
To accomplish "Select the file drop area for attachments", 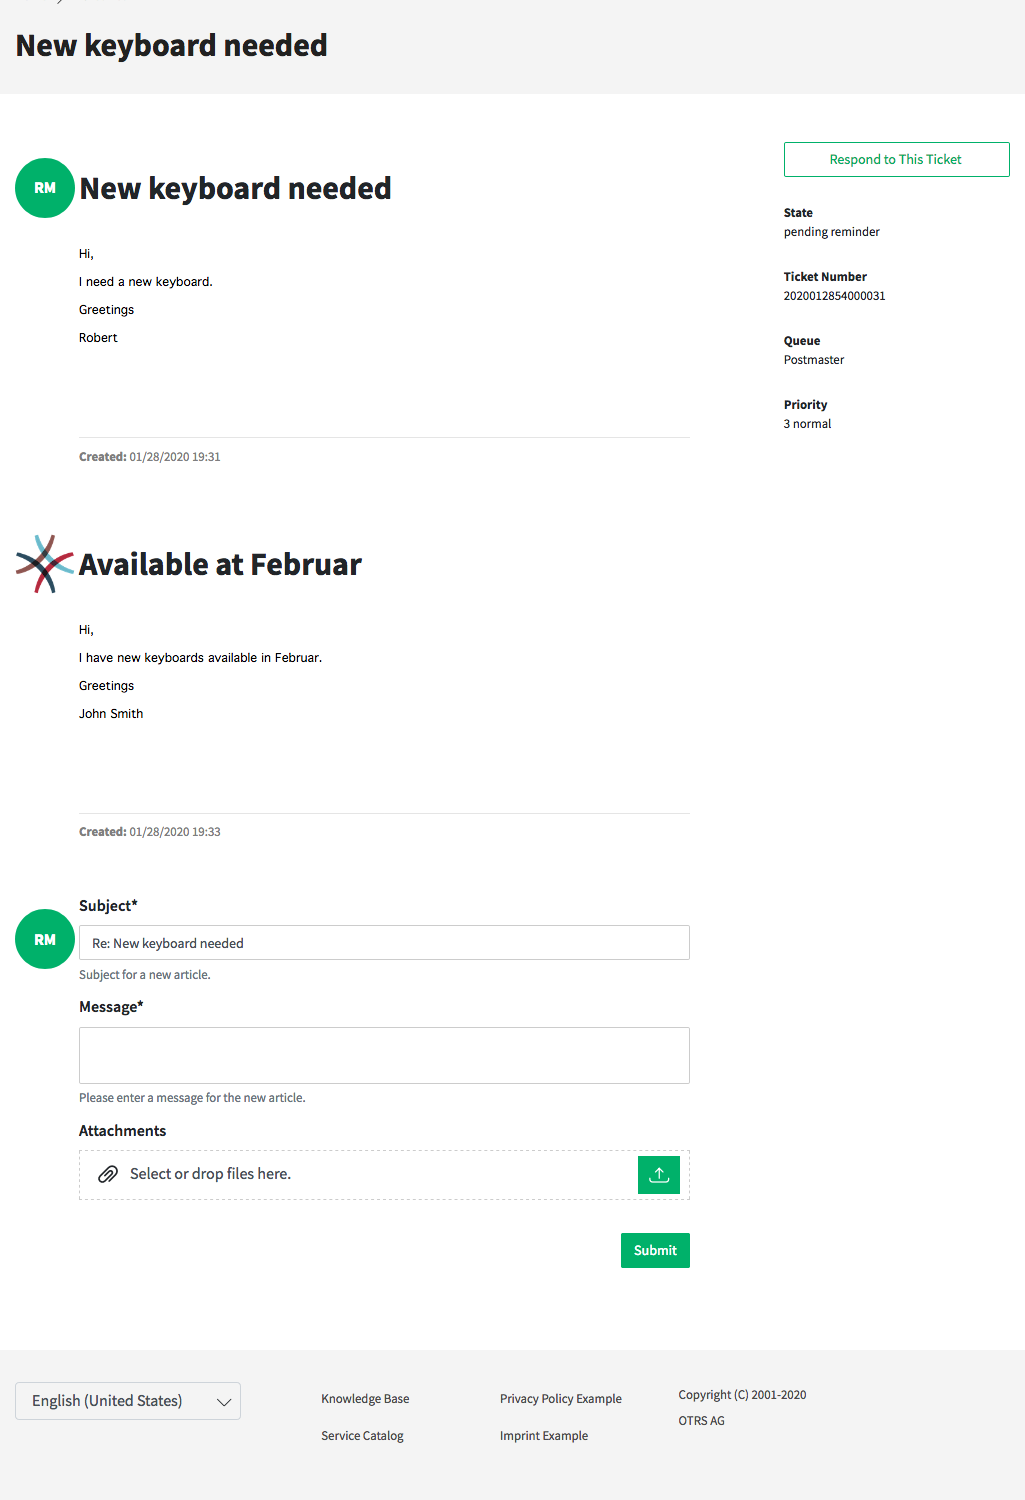I will 384,1175.
